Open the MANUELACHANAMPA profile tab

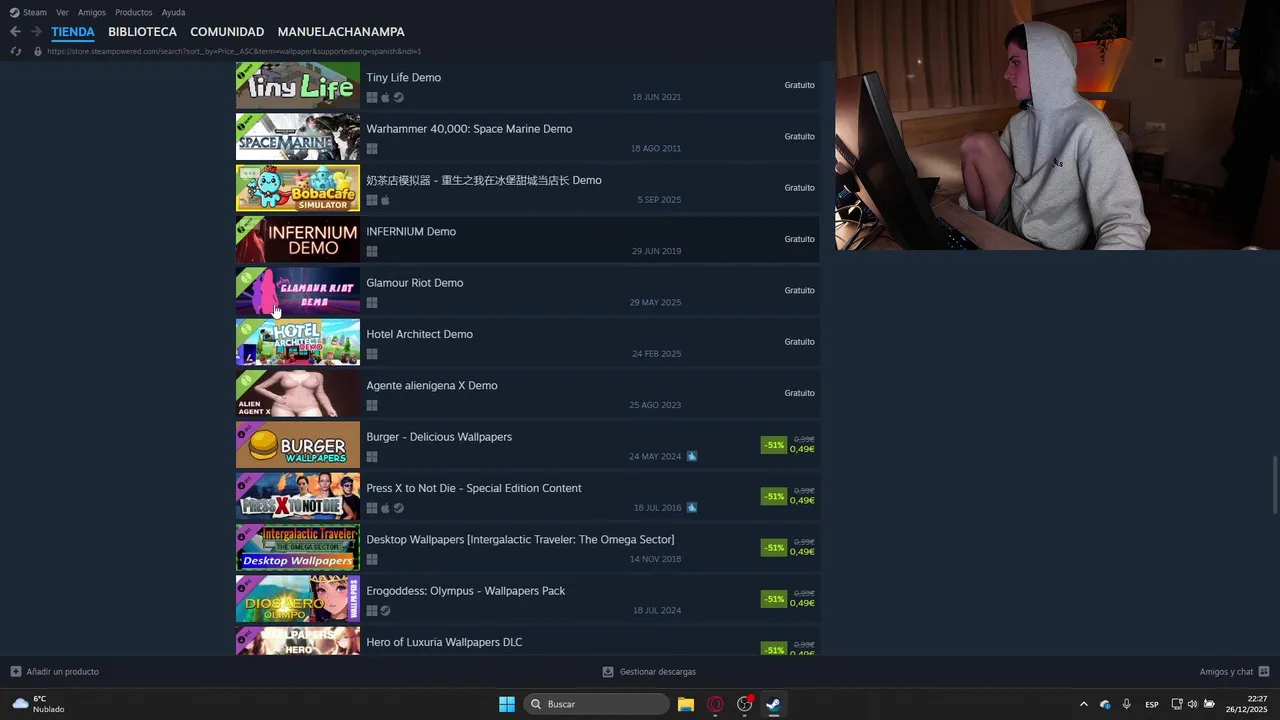(341, 32)
